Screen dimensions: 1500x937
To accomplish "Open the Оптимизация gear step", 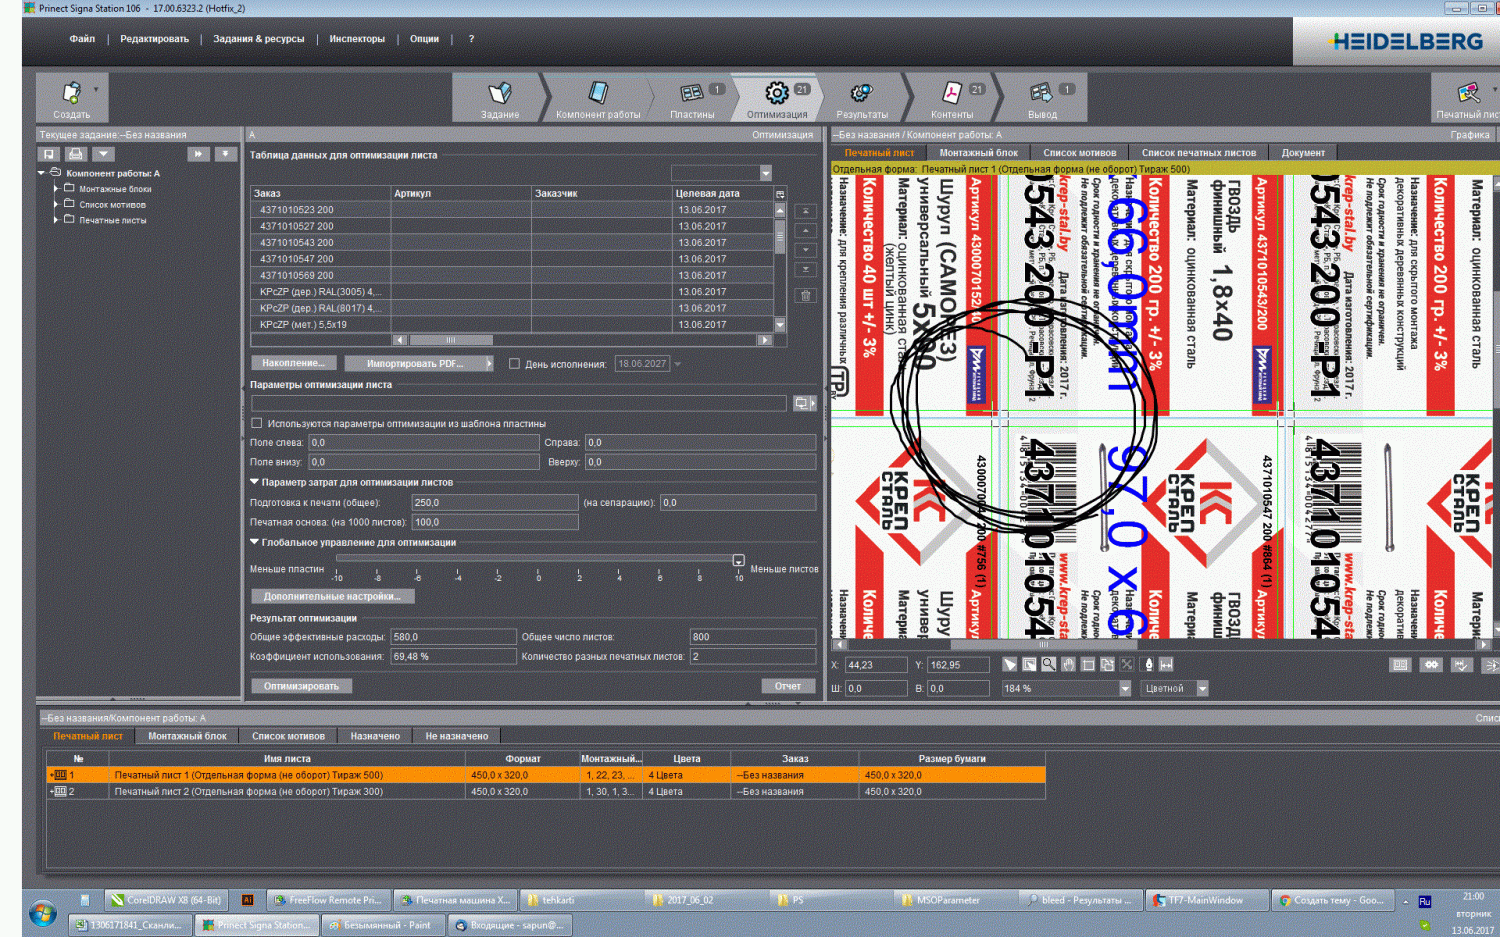I will tap(778, 98).
